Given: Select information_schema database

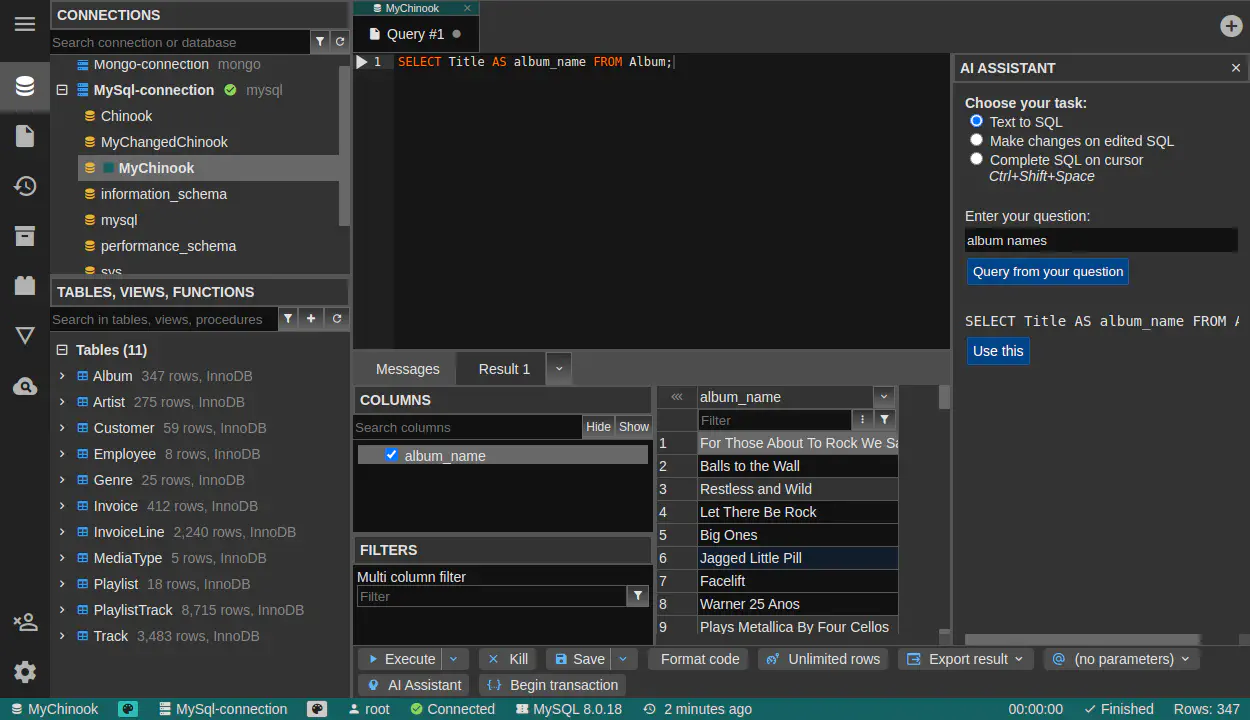Looking at the screenshot, I should [x=164, y=194].
